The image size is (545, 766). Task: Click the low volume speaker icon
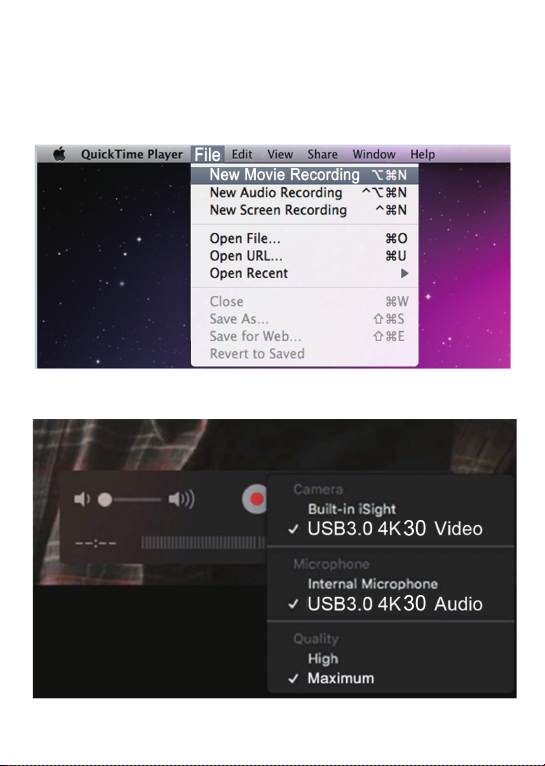pos(82,499)
